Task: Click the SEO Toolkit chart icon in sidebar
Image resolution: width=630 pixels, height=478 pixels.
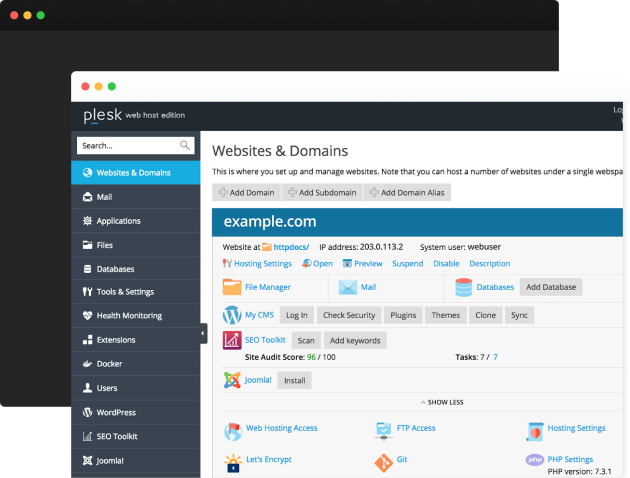Action: pos(87,436)
